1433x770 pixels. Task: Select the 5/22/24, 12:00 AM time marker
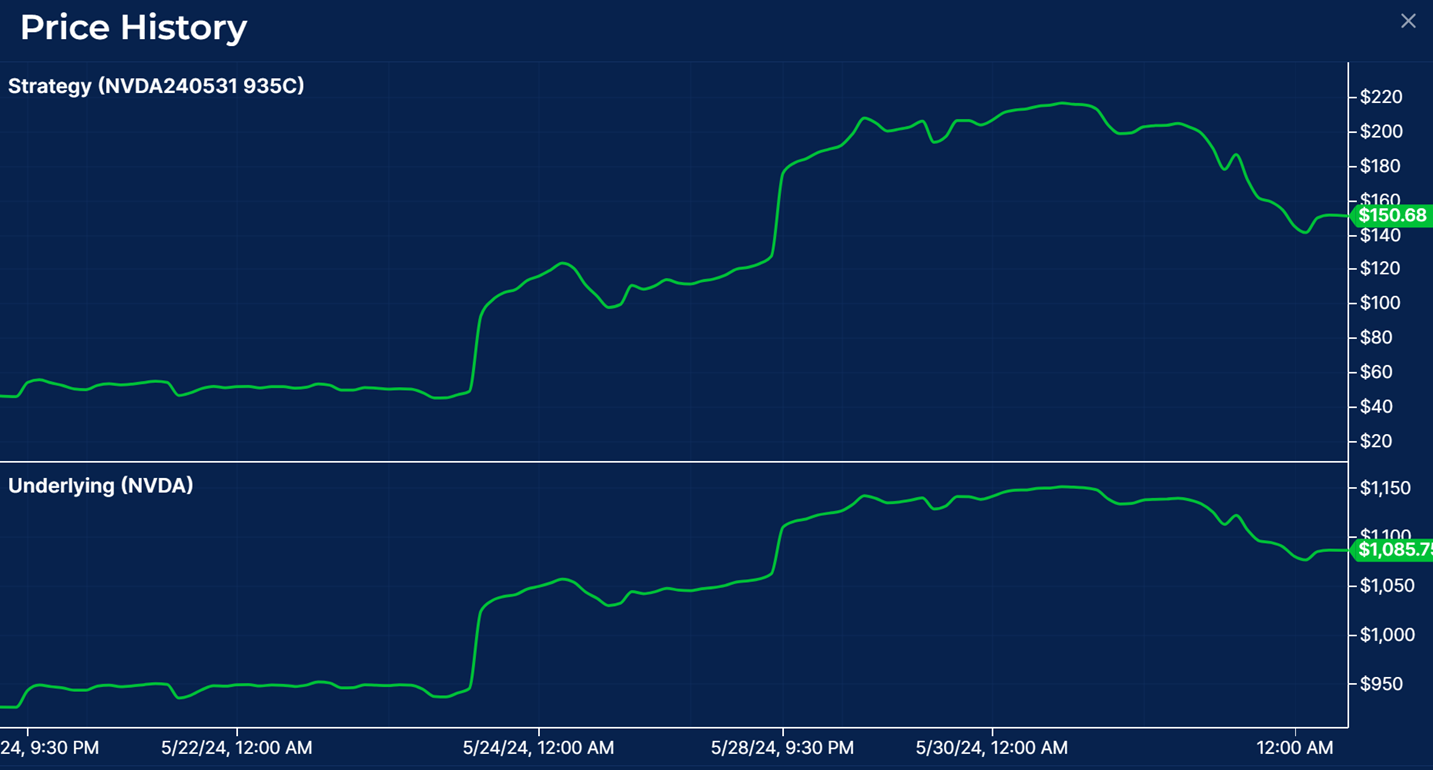(236, 748)
